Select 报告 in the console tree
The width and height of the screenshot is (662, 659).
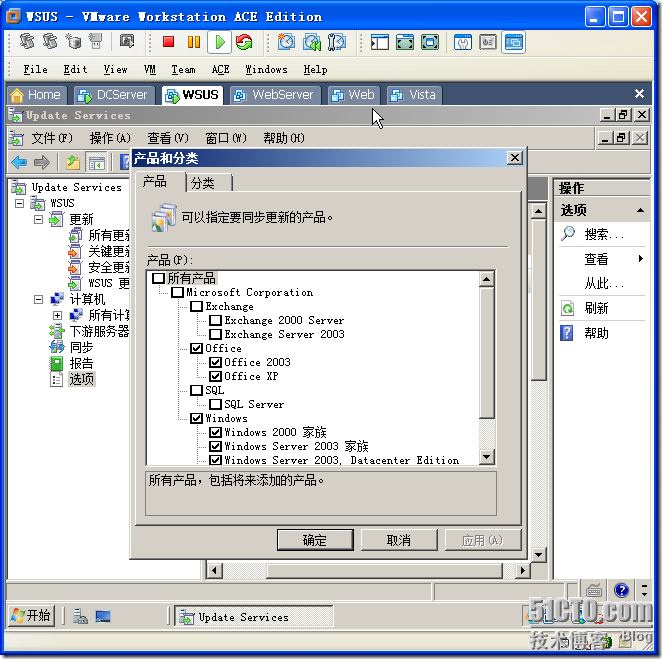[81, 363]
